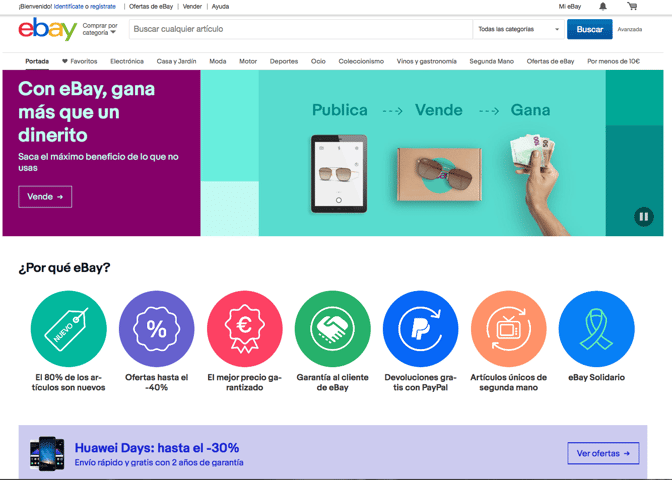Click the TV second-hand items icon

click(509, 329)
